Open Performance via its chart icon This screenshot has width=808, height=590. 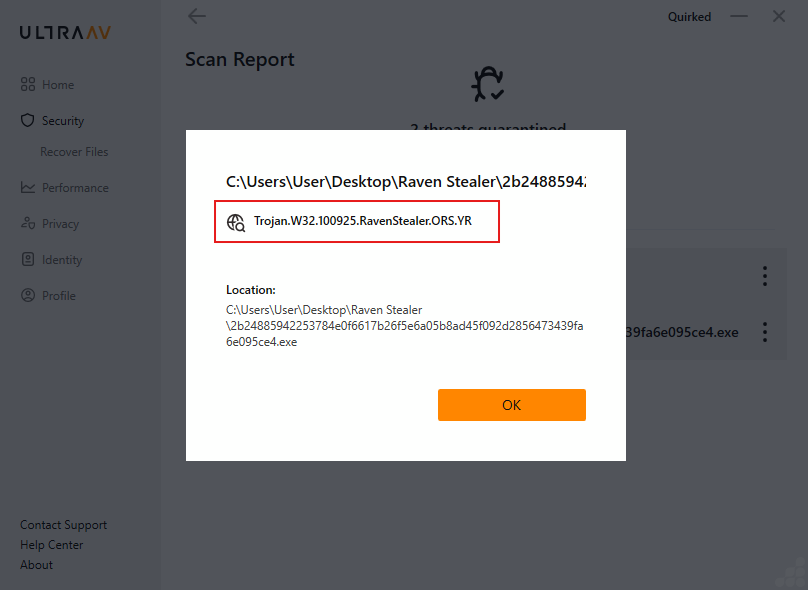point(28,188)
